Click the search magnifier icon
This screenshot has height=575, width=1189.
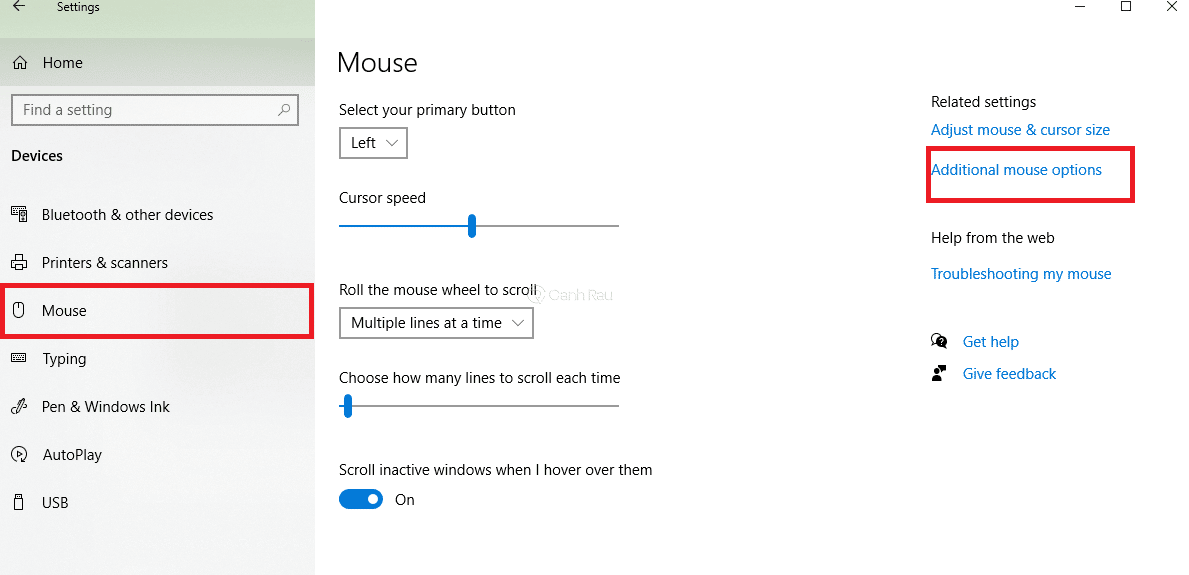(285, 110)
